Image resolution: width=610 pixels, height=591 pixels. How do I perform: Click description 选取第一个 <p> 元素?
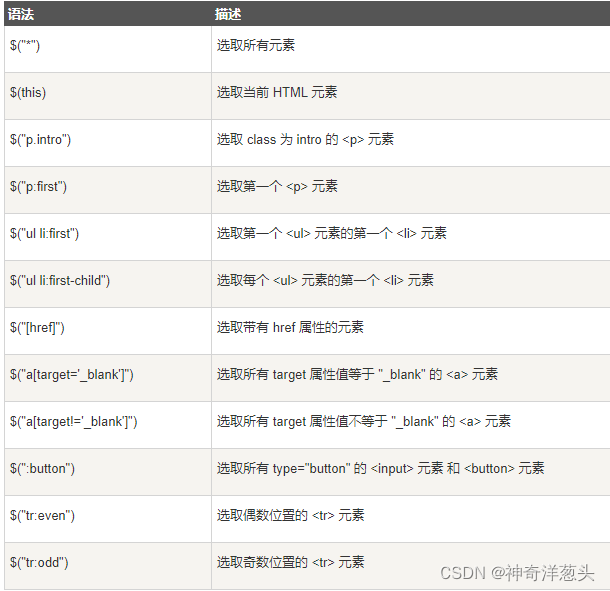277,186
